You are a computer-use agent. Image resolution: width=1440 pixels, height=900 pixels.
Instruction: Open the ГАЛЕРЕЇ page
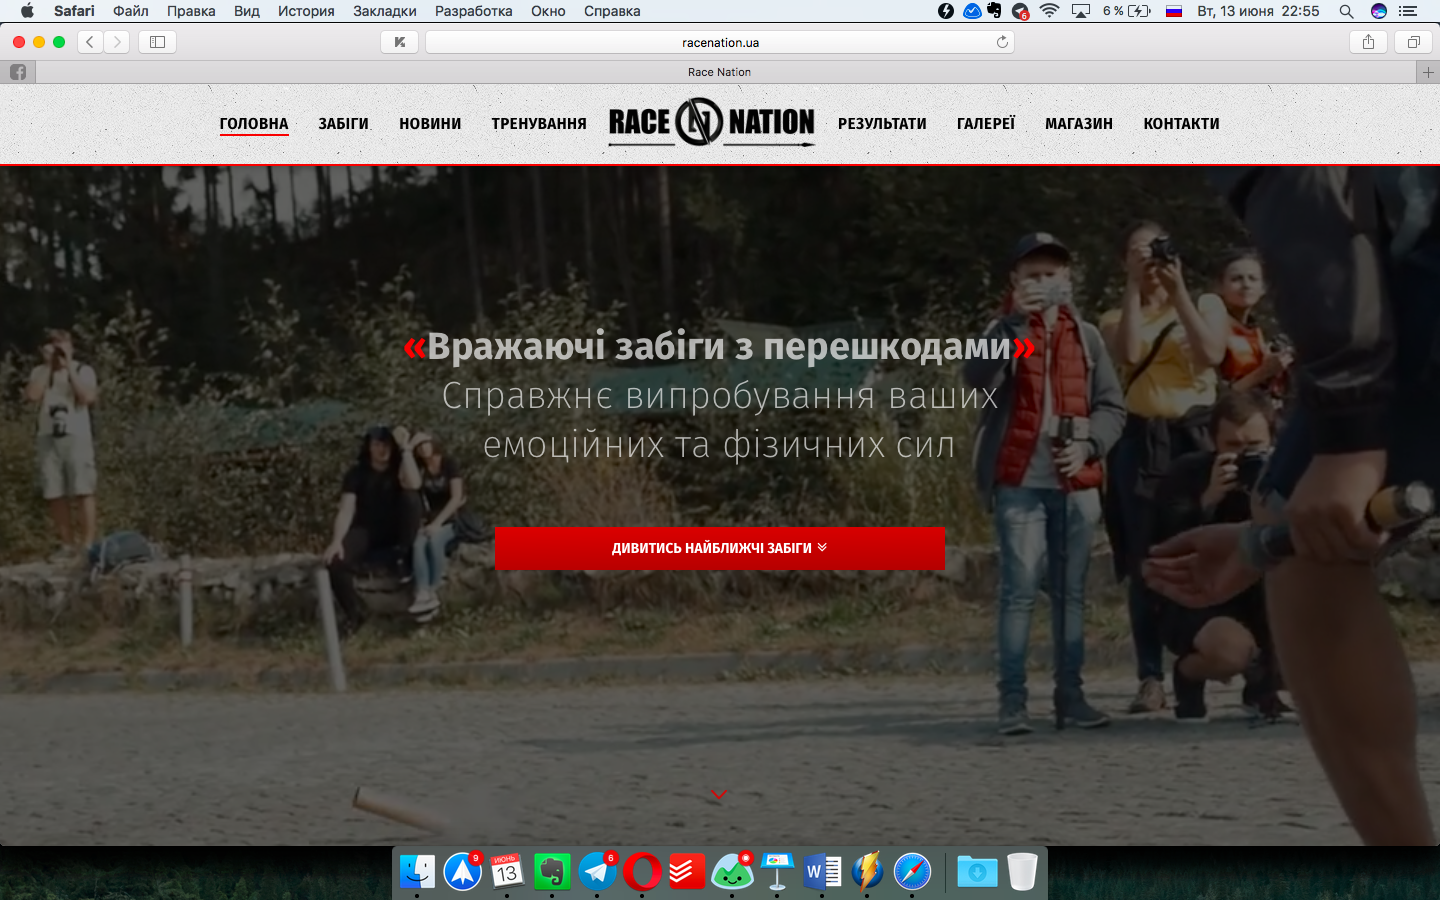pos(986,124)
